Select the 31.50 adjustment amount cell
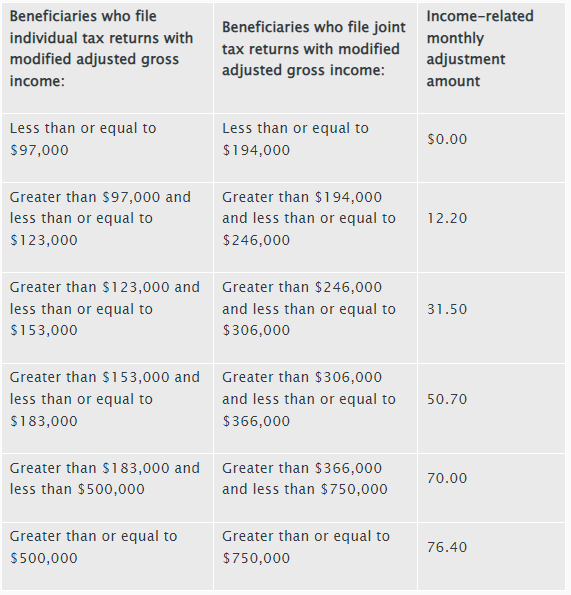The width and height of the screenshot is (571, 595). click(491, 318)
